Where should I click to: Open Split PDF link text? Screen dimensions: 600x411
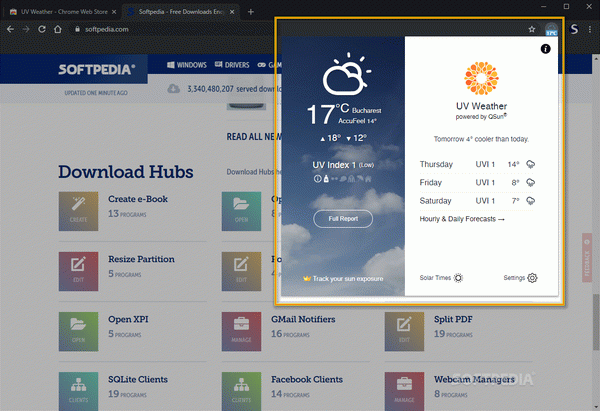(x=453, y=319)
